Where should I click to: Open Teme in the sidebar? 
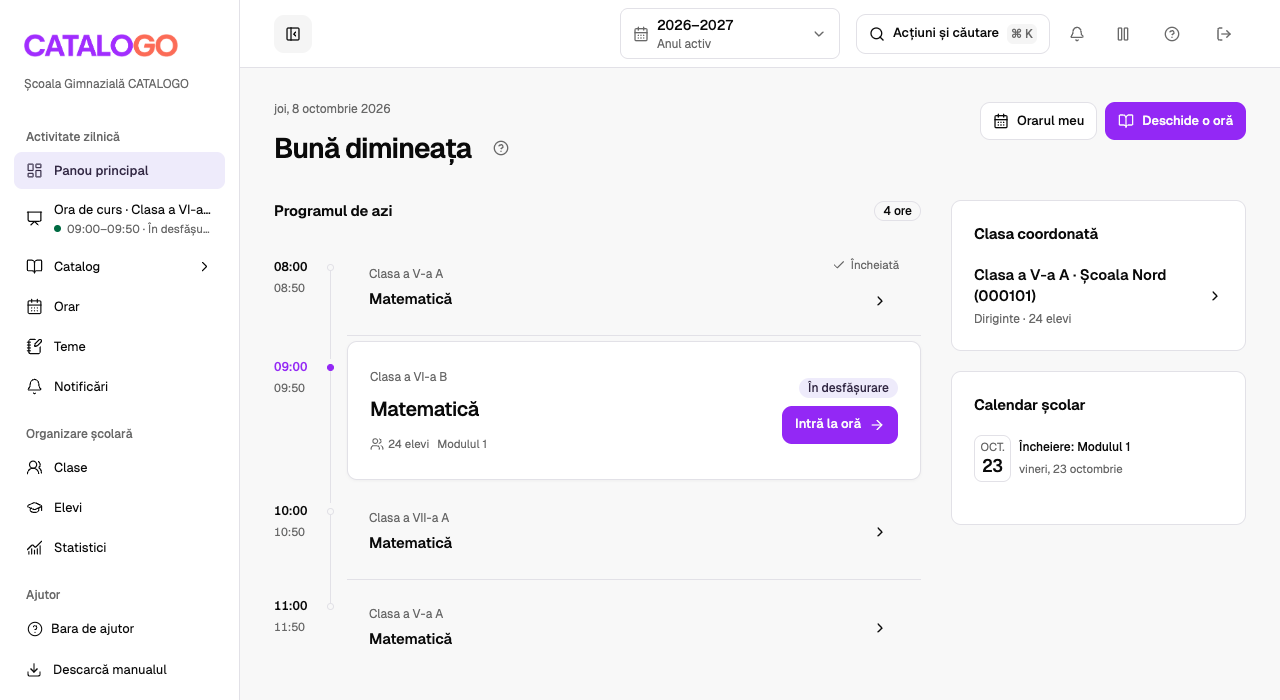click(119, 347)
